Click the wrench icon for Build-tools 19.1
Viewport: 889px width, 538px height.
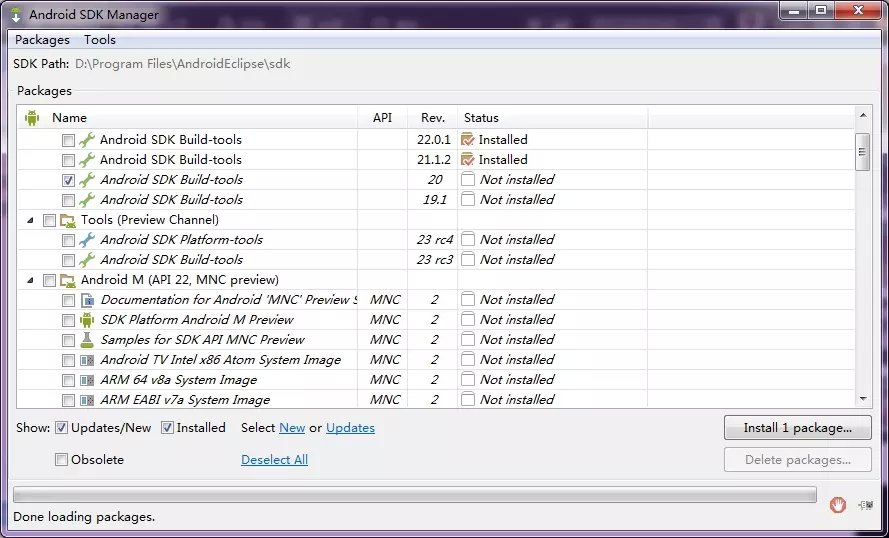87,200
